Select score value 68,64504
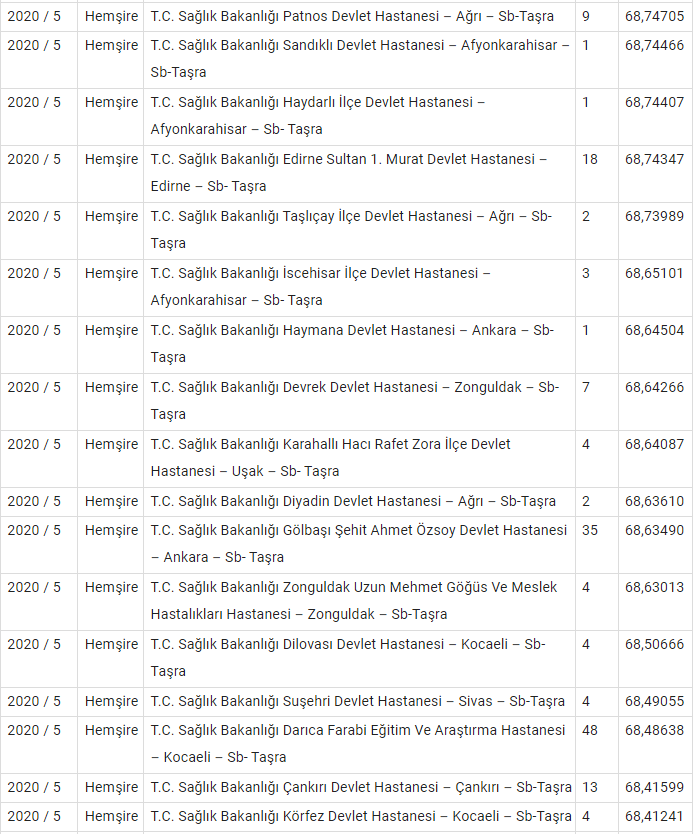Image resolution: width=693 pixels, height=834 pixels. coord(654,330)
